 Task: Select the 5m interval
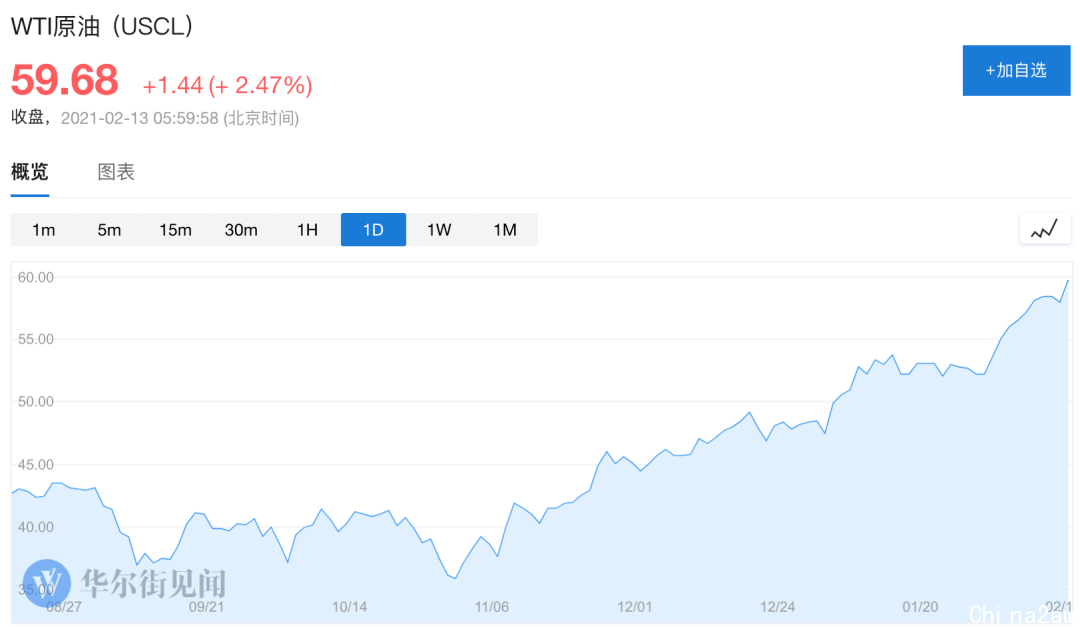point(109,230)
